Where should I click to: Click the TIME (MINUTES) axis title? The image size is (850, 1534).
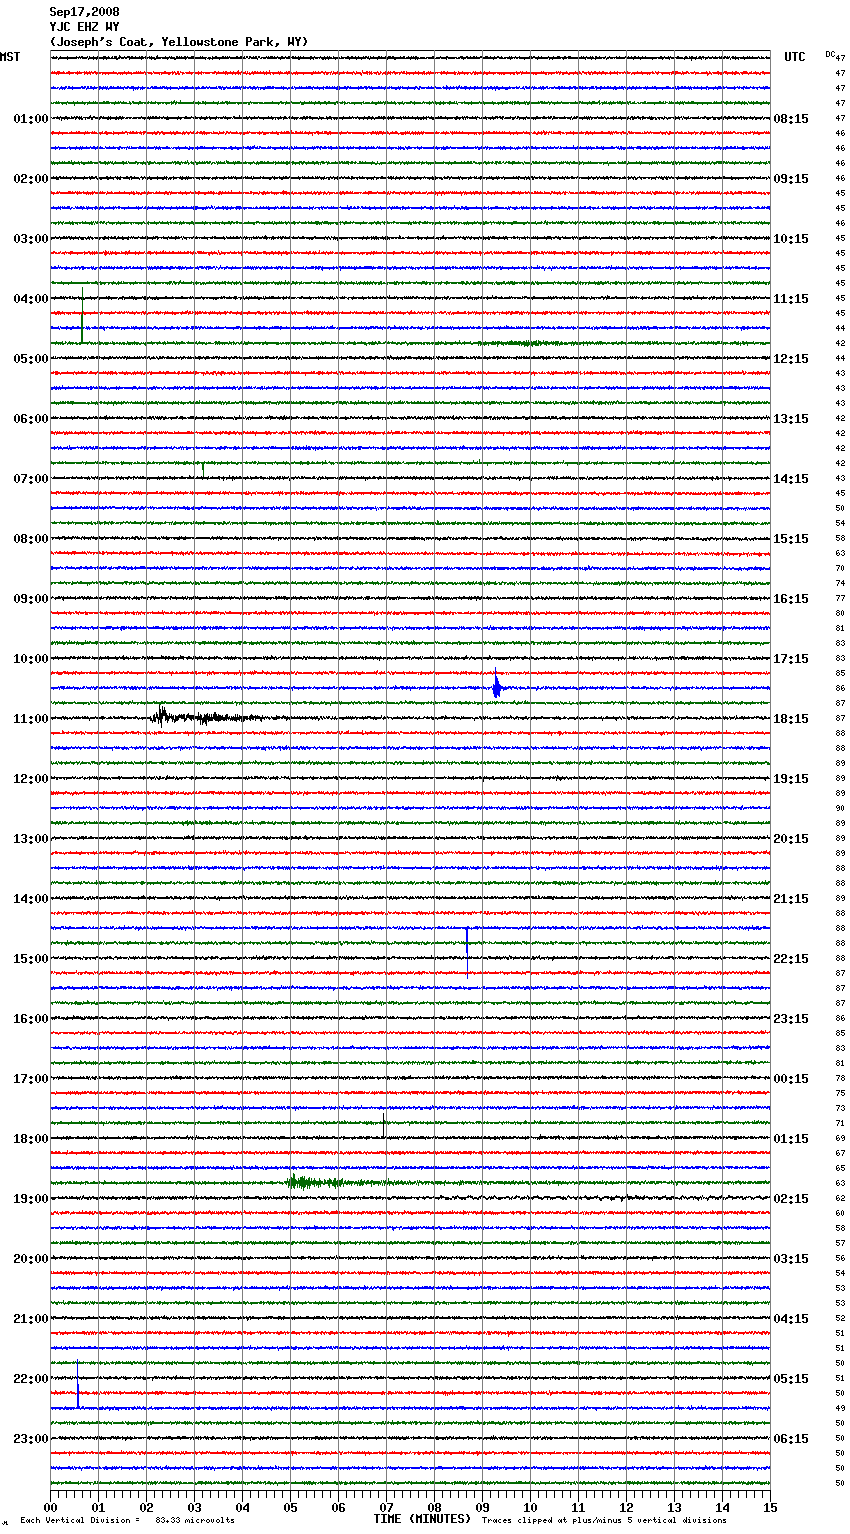[x=422, y=1519]
